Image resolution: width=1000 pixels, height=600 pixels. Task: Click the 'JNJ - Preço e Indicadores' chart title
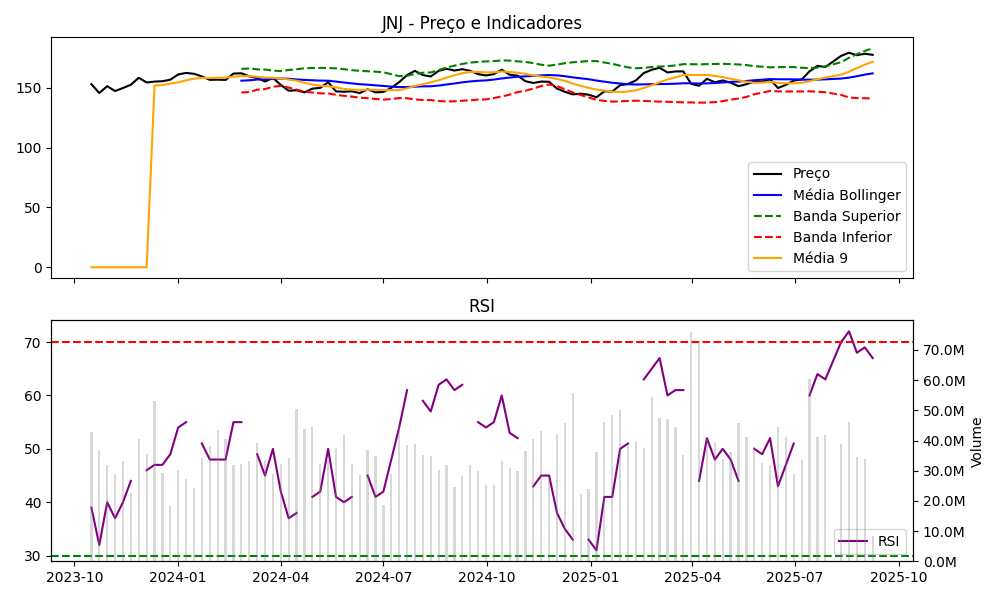[481, 23]
